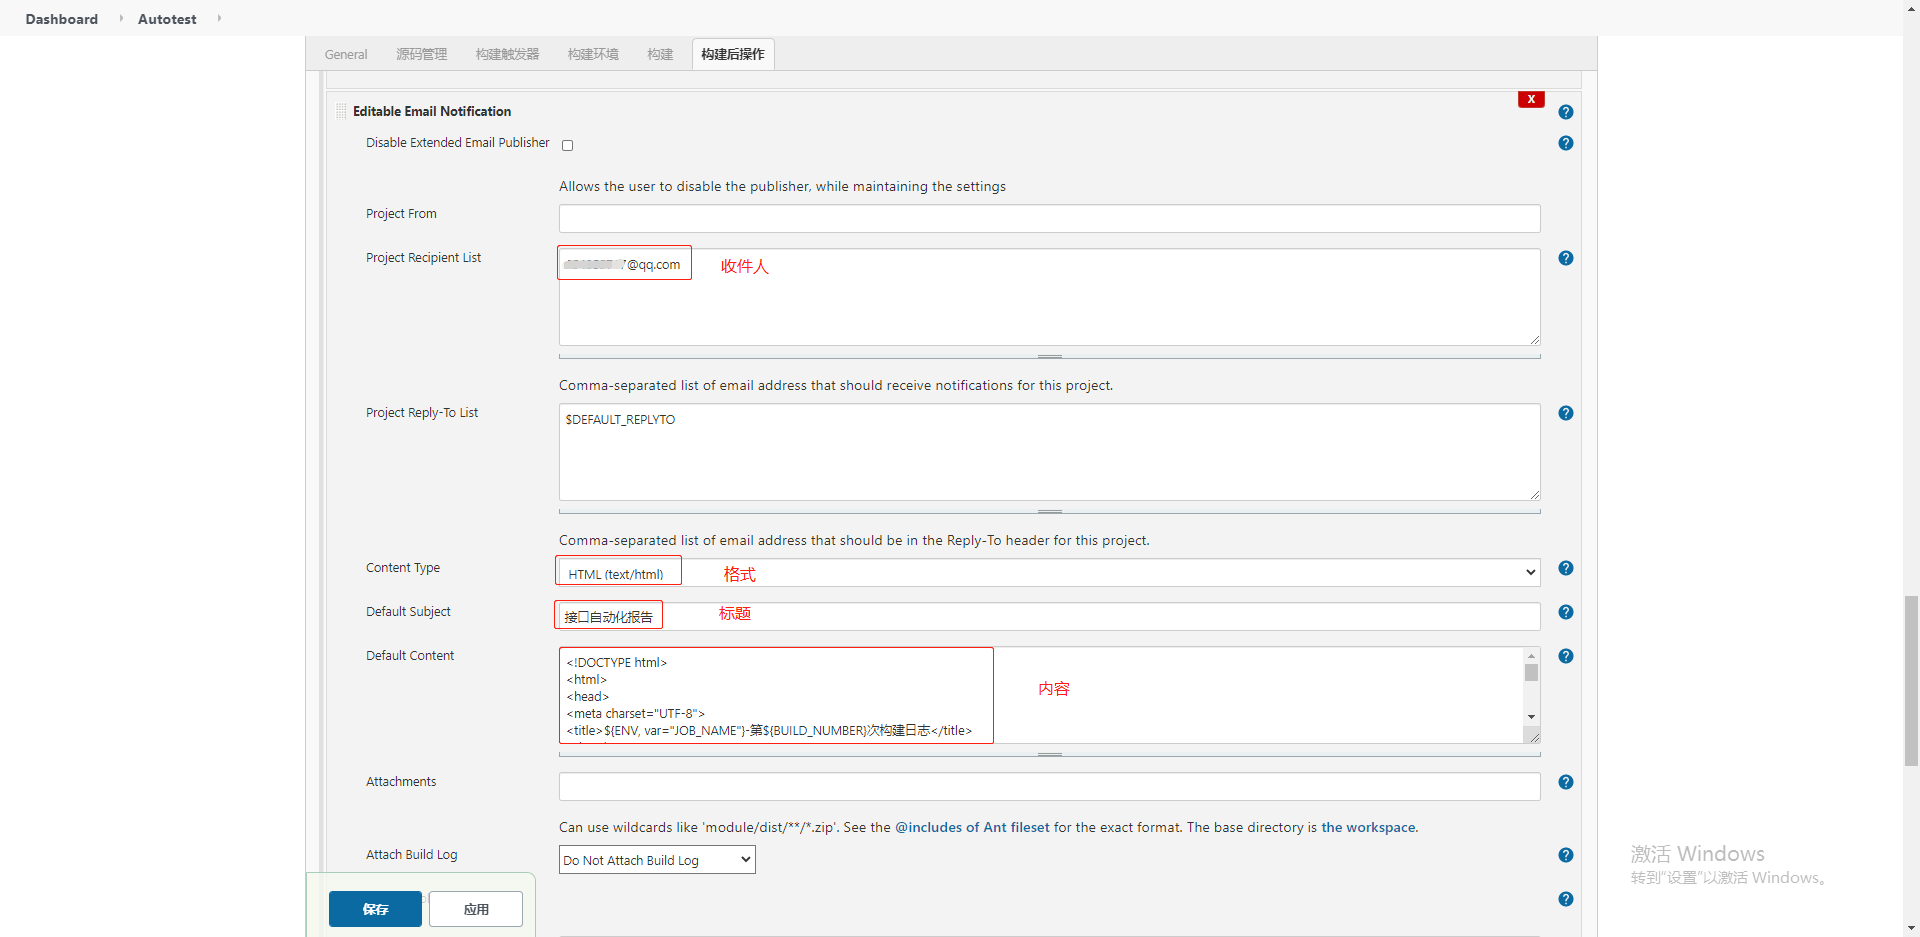Open the workspace link

(1368, 827)
